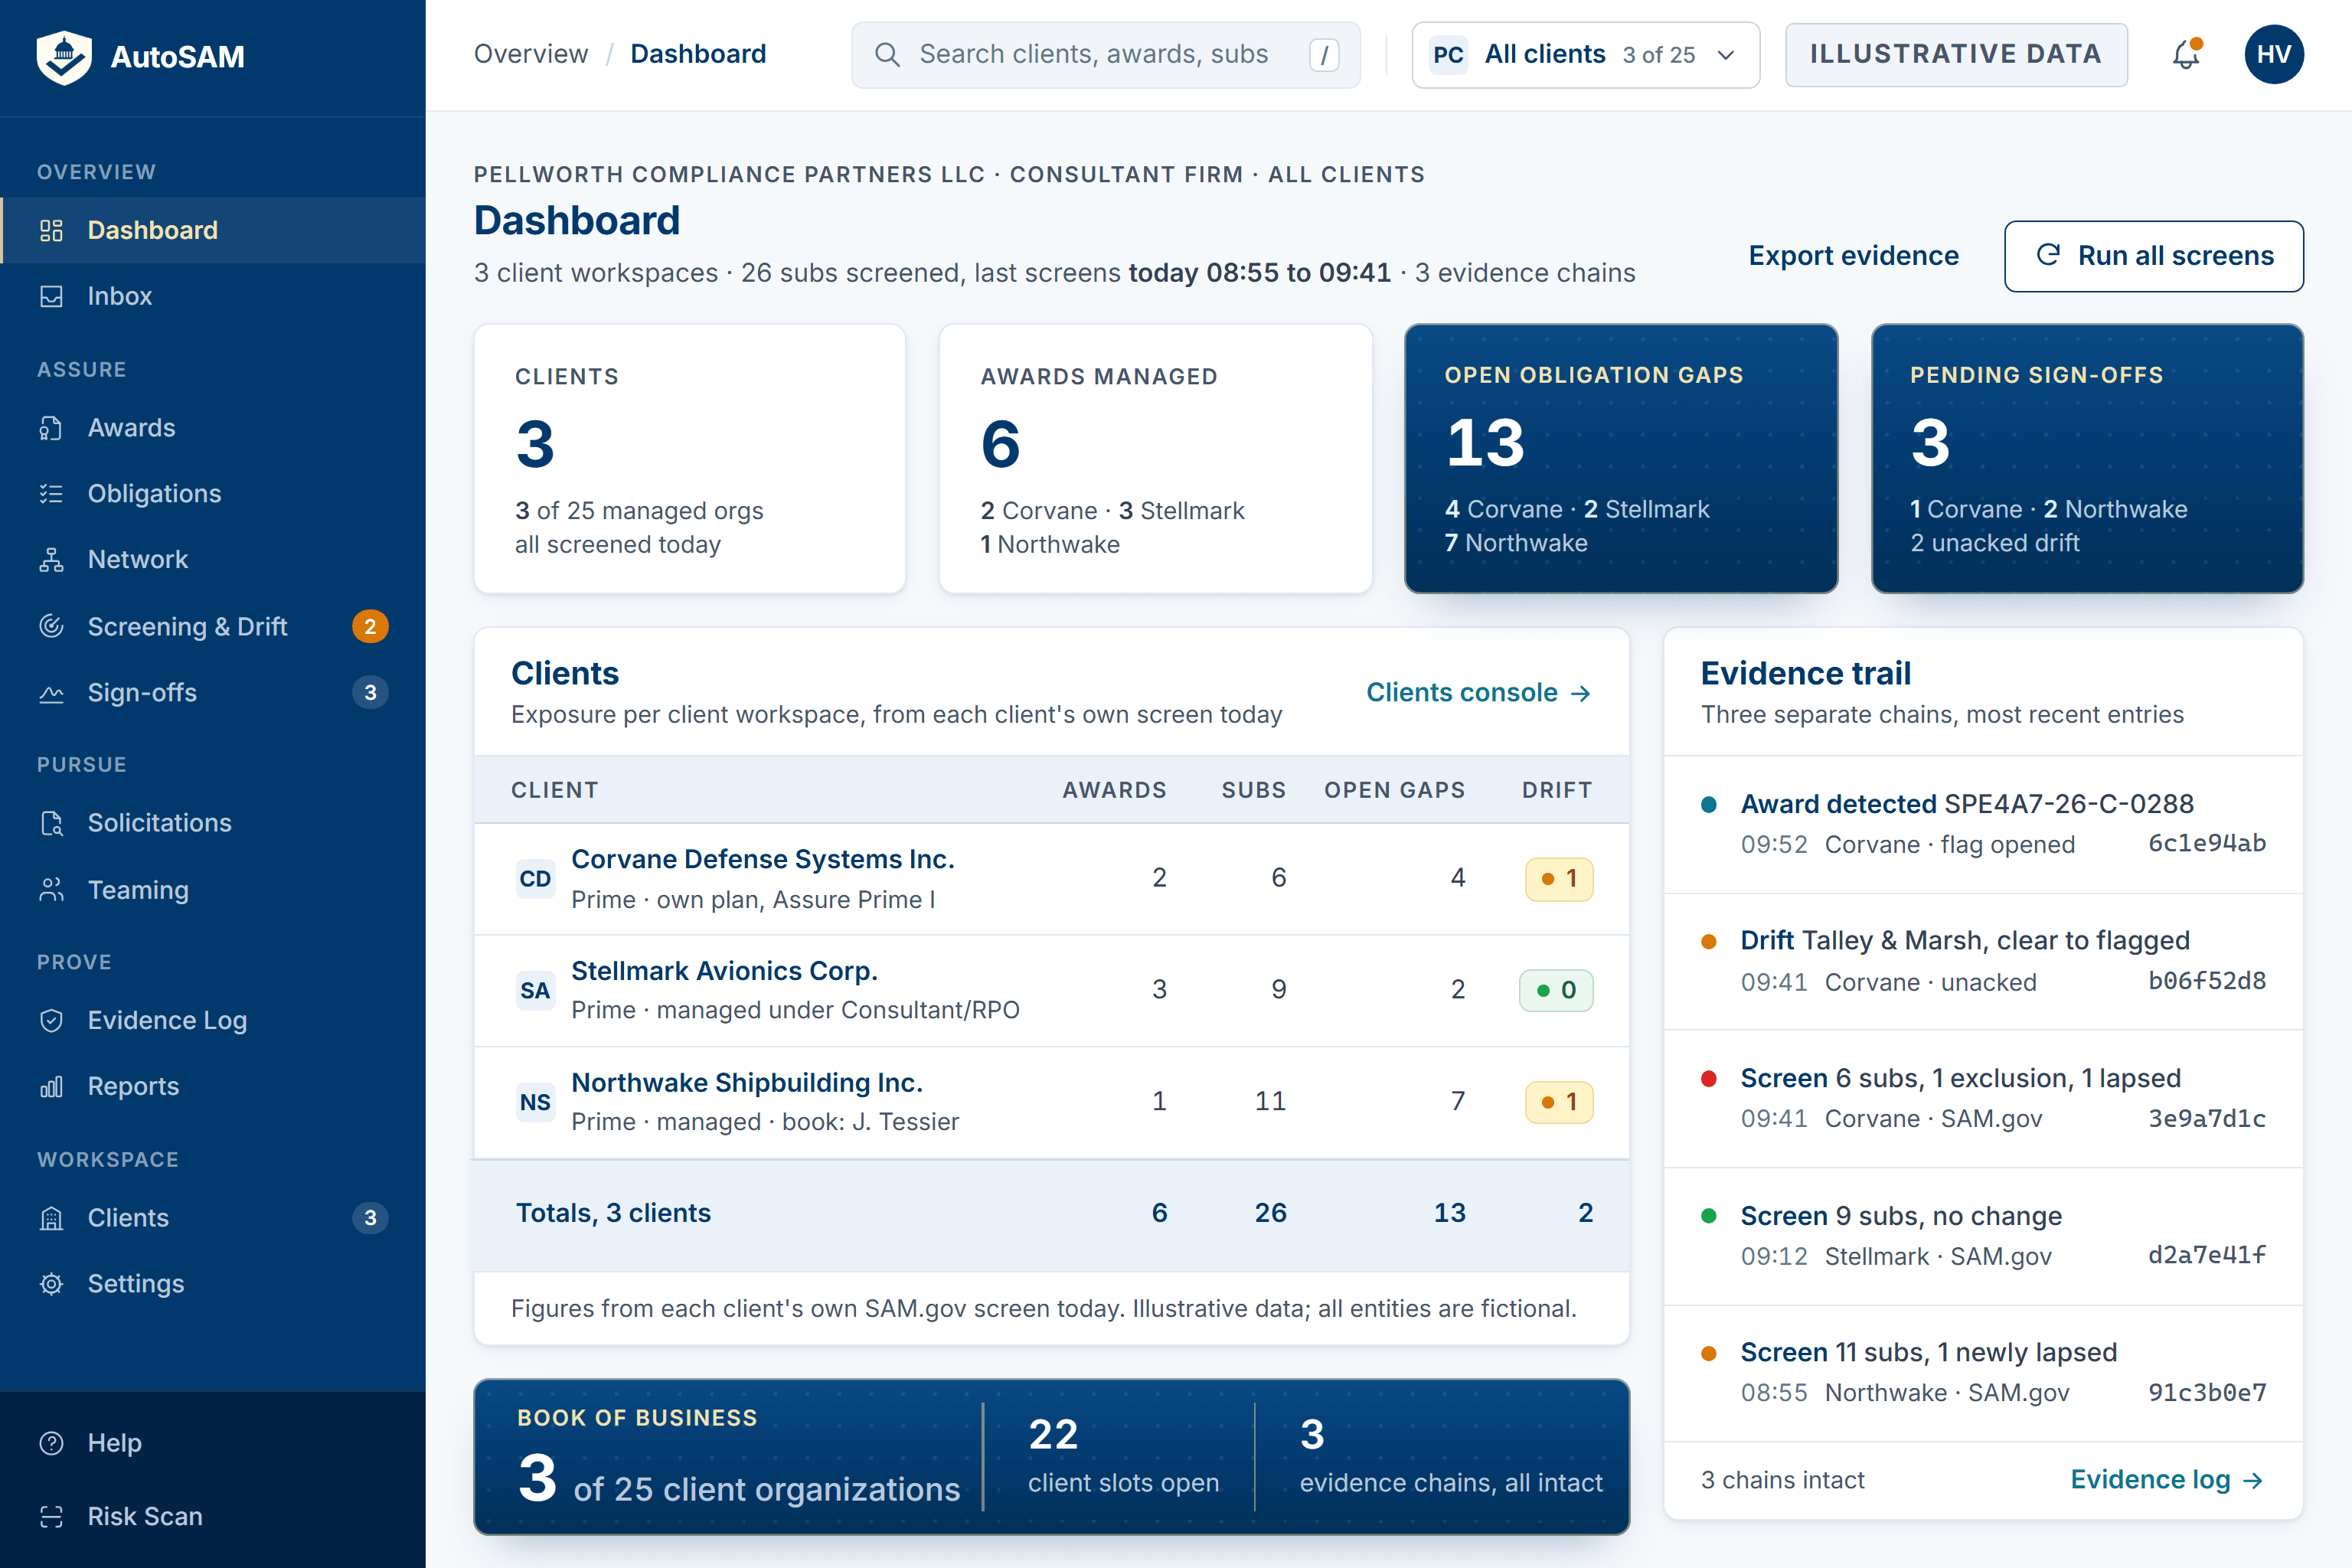2352x1568 pixels.
Task: Open the Inbox sidebar item
Action: pyautogui.click(x=213, y=296)
